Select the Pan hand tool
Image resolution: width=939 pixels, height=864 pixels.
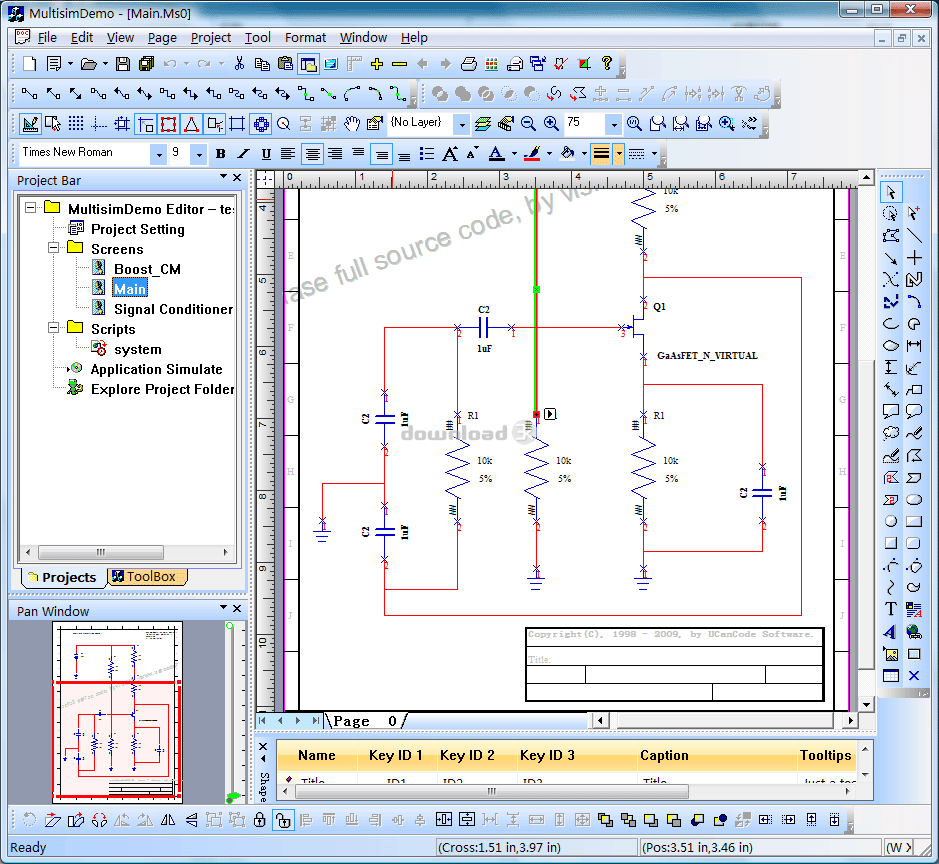(352, 124)
